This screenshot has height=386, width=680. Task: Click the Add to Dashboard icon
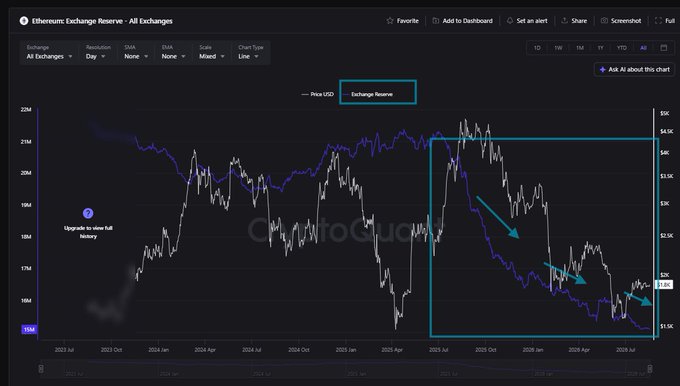[436, 21]
